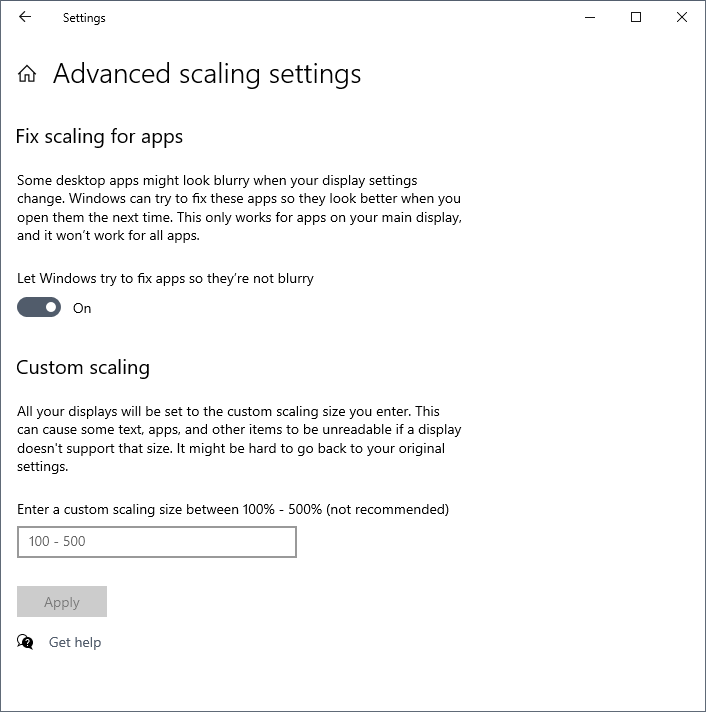Select the Advanced scaling settings page title
The image size is (706, 712).
click(207, 74)
